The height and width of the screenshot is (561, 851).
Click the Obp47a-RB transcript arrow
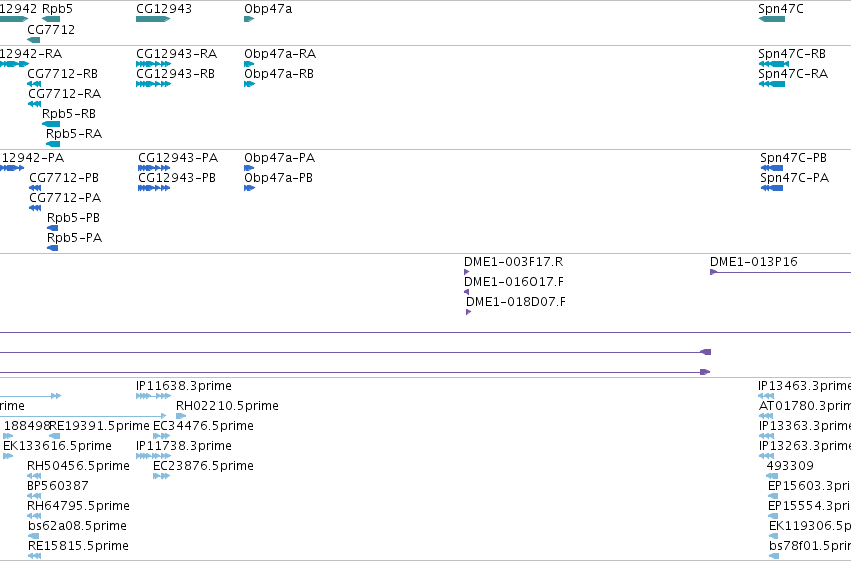coord(250,84)
